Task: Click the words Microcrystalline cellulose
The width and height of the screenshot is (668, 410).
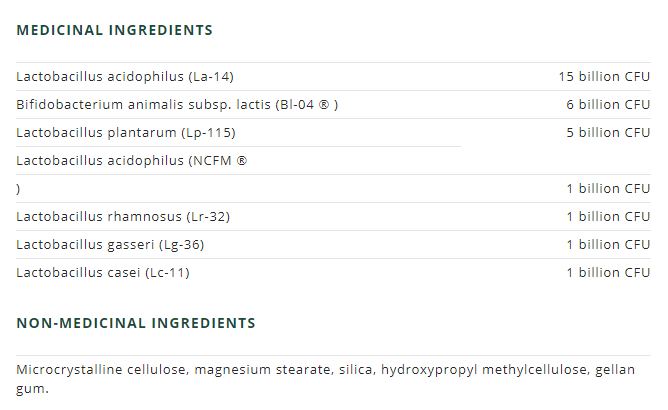Action: pyautogui.click(x=101, y=370)
